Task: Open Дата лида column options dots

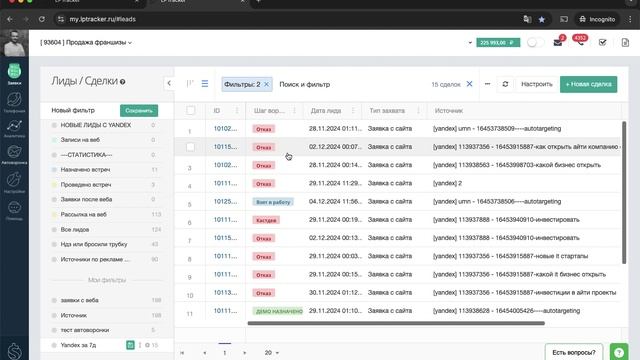Action: (353, 110)
